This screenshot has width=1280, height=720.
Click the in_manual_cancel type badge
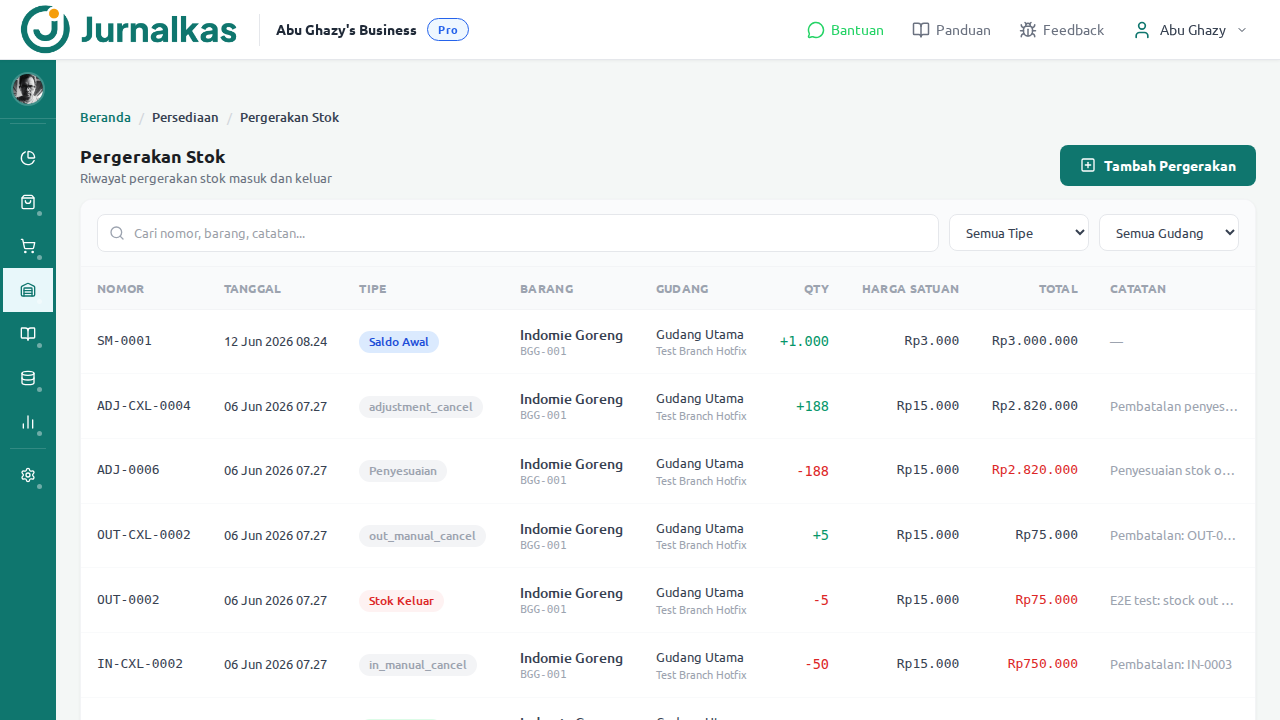point(418,665)
